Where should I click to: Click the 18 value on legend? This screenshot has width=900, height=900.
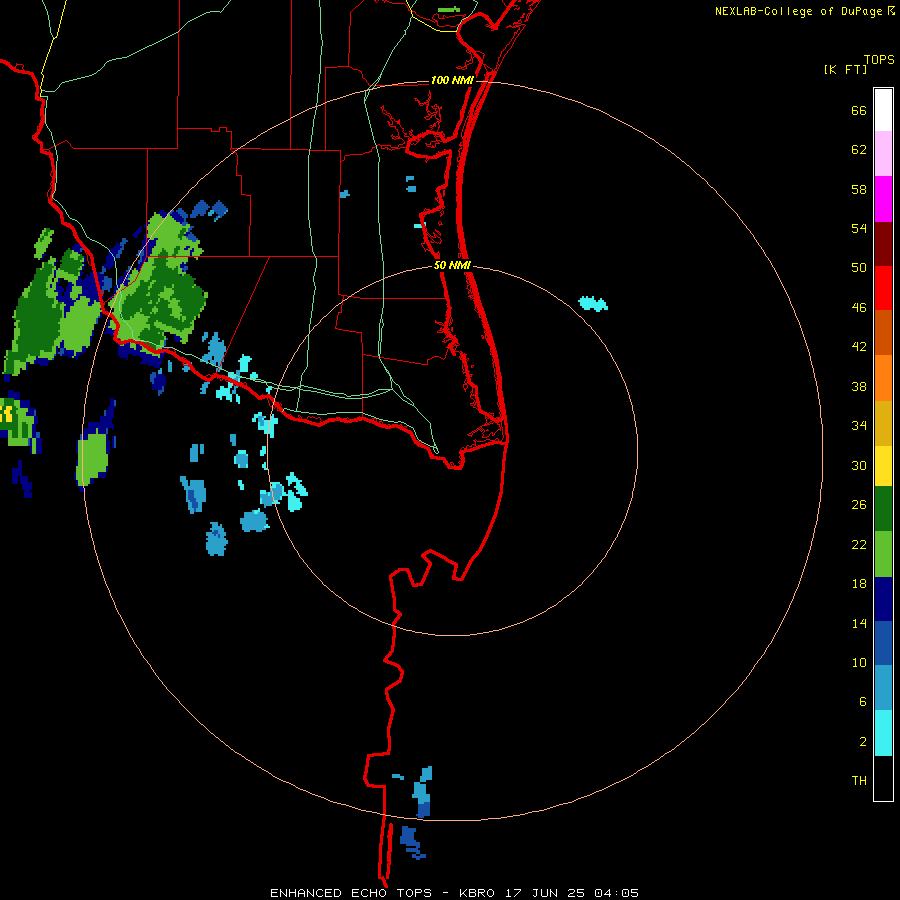point(859,584)
